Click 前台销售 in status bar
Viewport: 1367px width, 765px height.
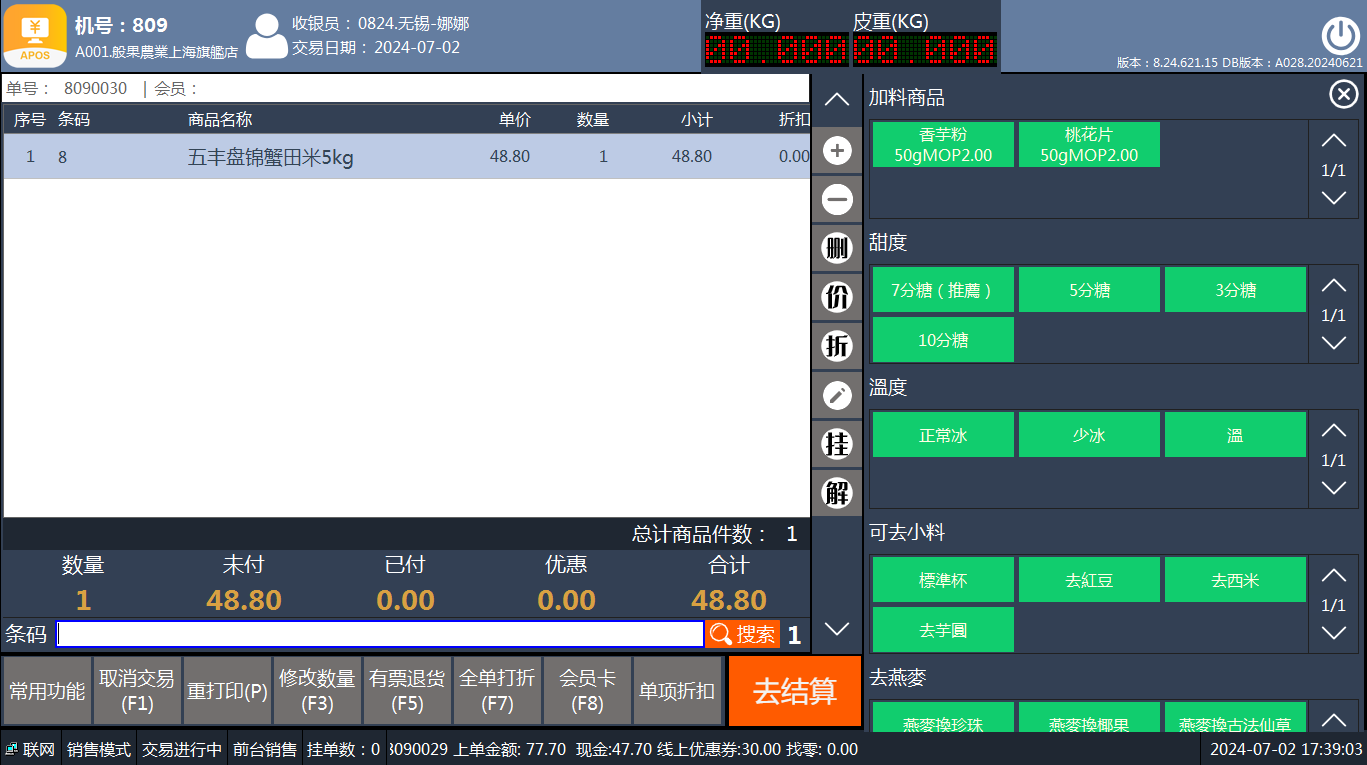click(264, 749)
